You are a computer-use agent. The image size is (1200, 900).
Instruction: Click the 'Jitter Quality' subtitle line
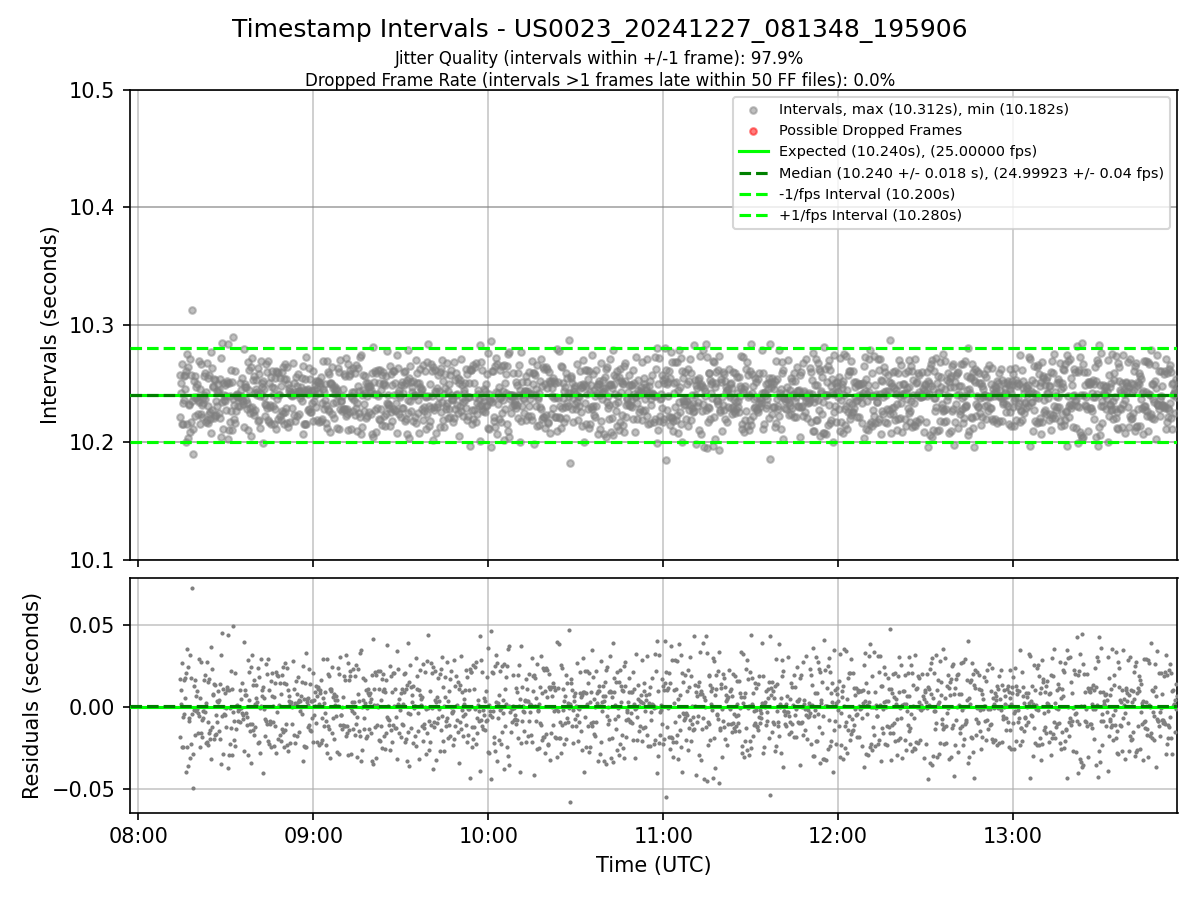tap(599, 58)
